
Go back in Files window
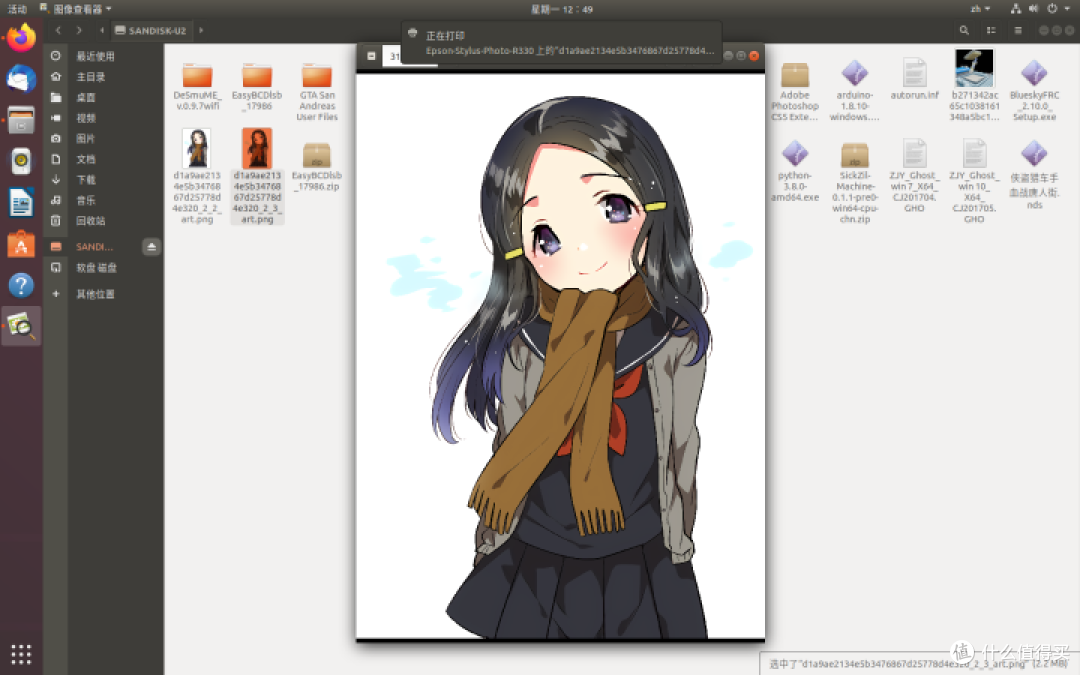click(x=59, y=30)
